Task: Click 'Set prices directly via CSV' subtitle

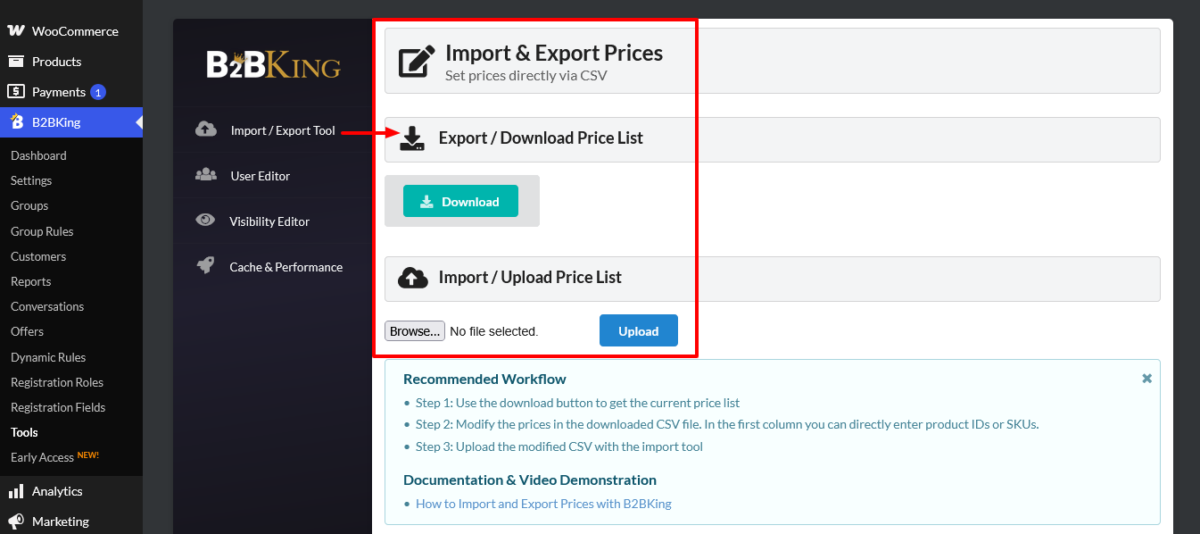Action: (526, 75)
